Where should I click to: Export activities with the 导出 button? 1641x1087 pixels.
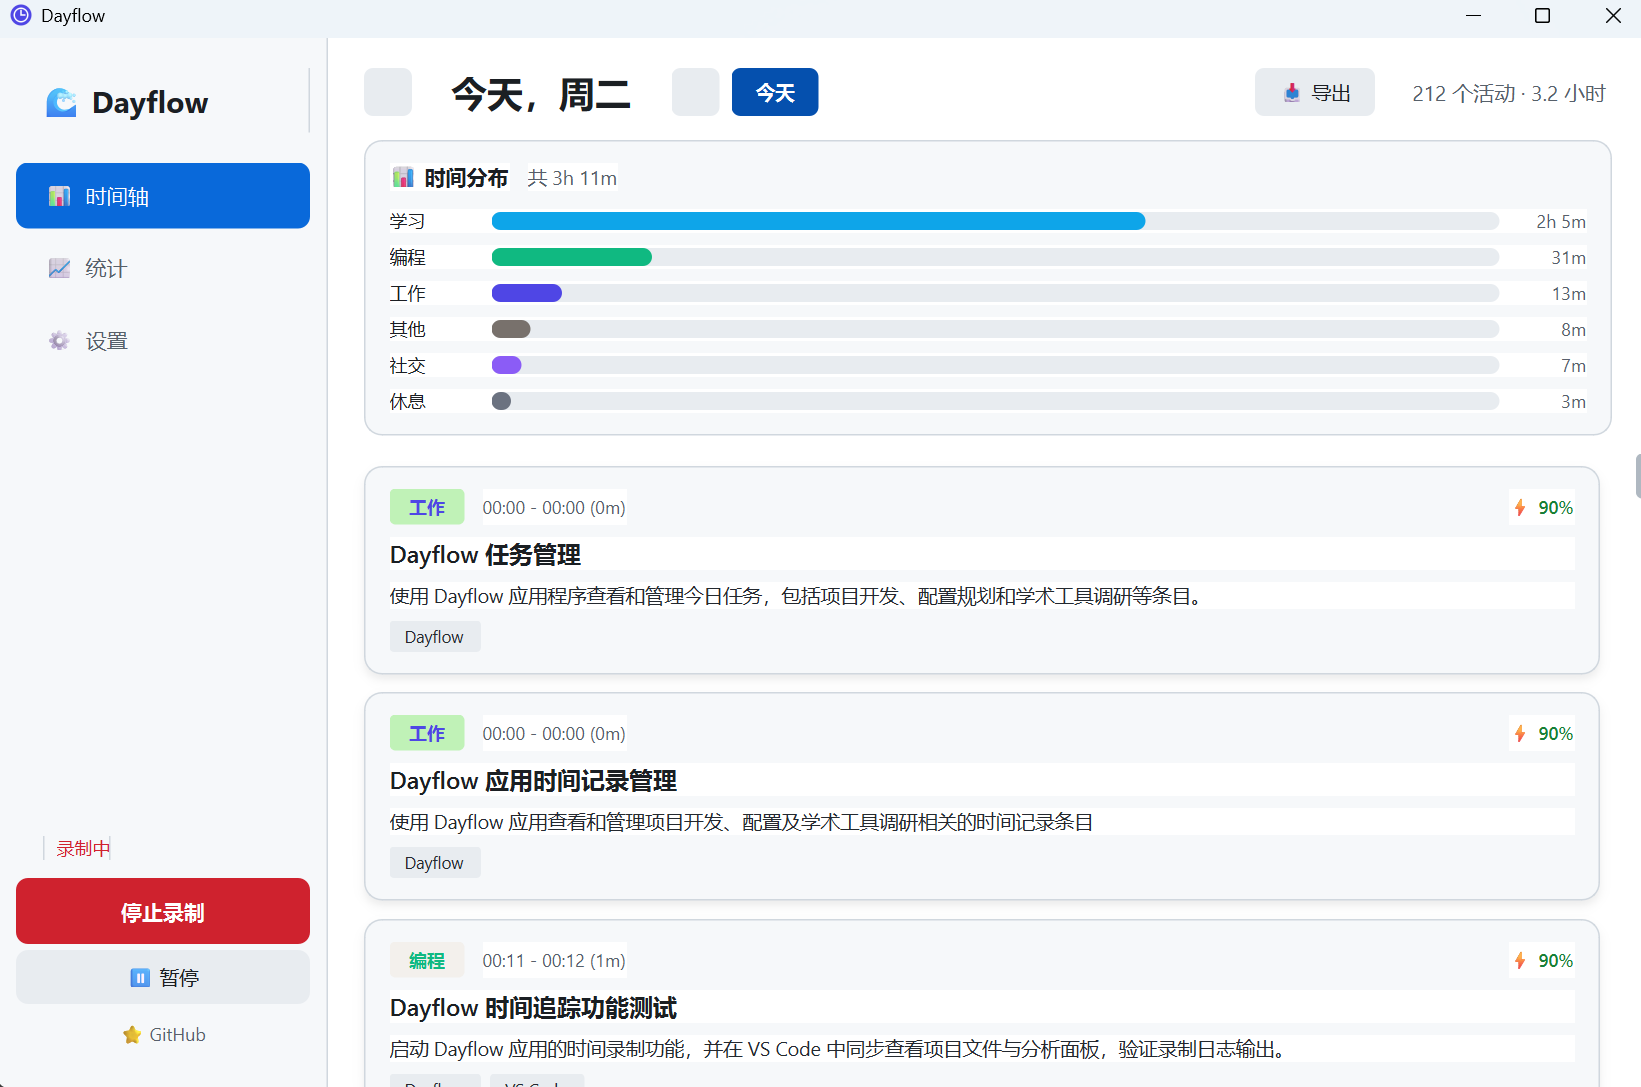click(x=1315, y=92)
